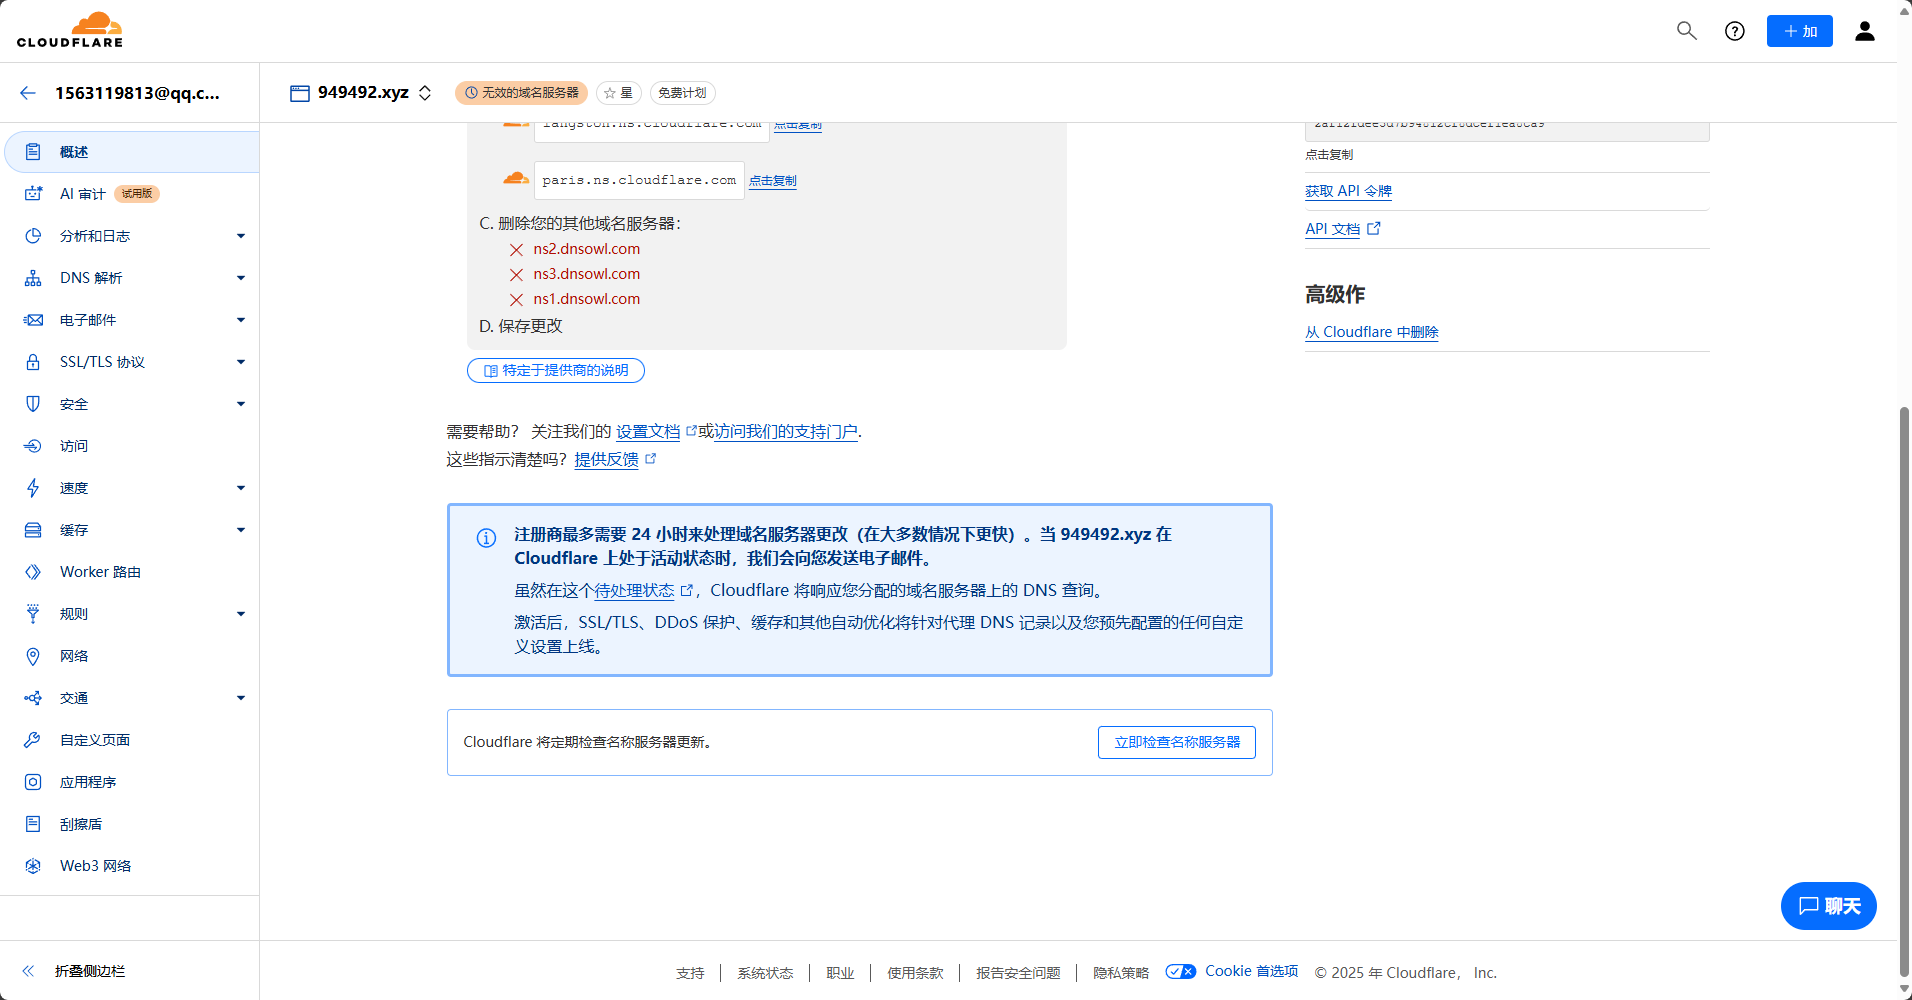The height and width of the screenshot is (1000, 1912).
Task: Click the 无效的域名服务器 status badge
Action: [521, 93]
